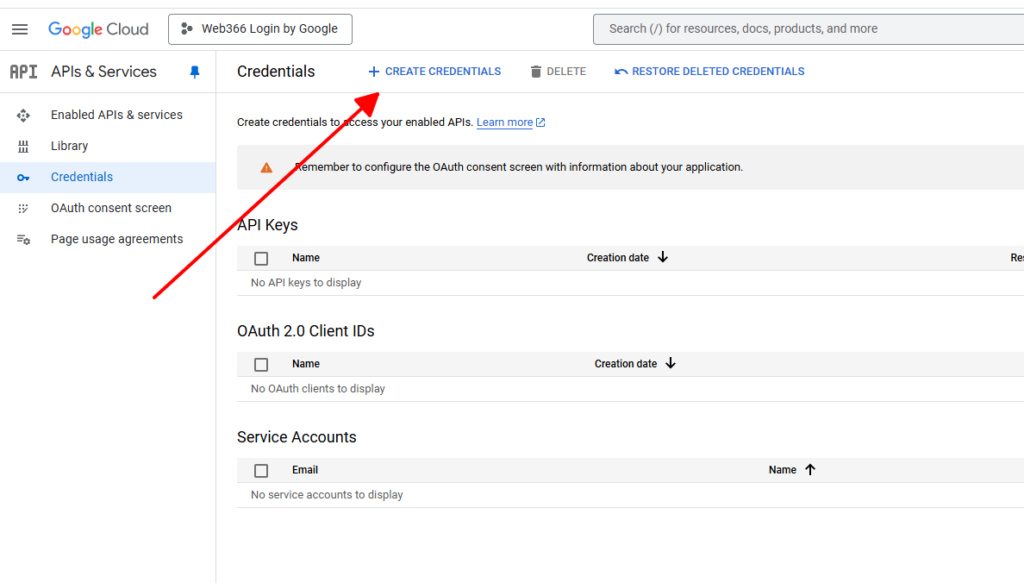Click the orange warning triangle icon

click(x=266, y=168)
